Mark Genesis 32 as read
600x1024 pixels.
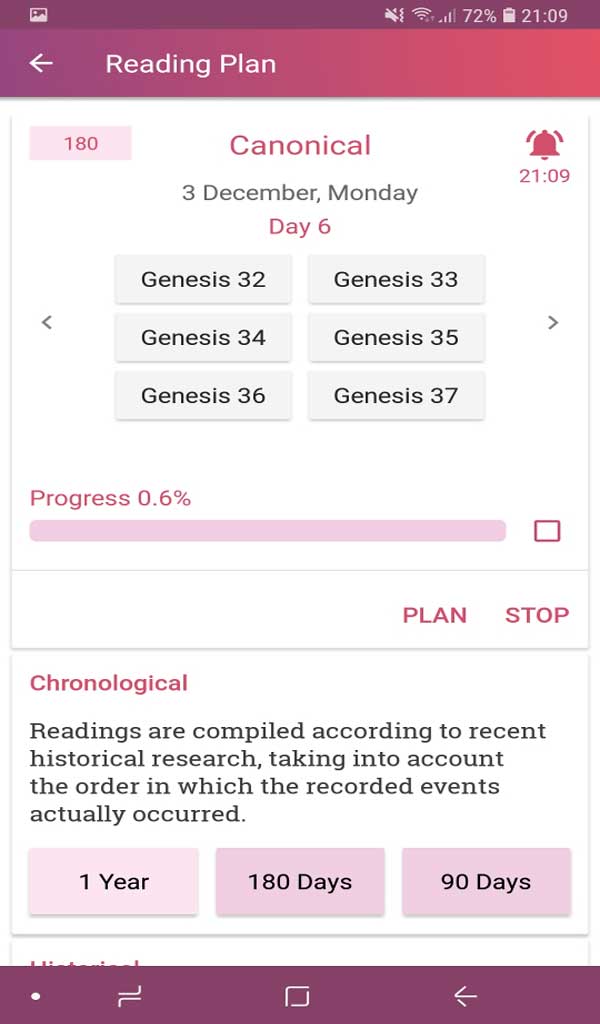point(203,279)
